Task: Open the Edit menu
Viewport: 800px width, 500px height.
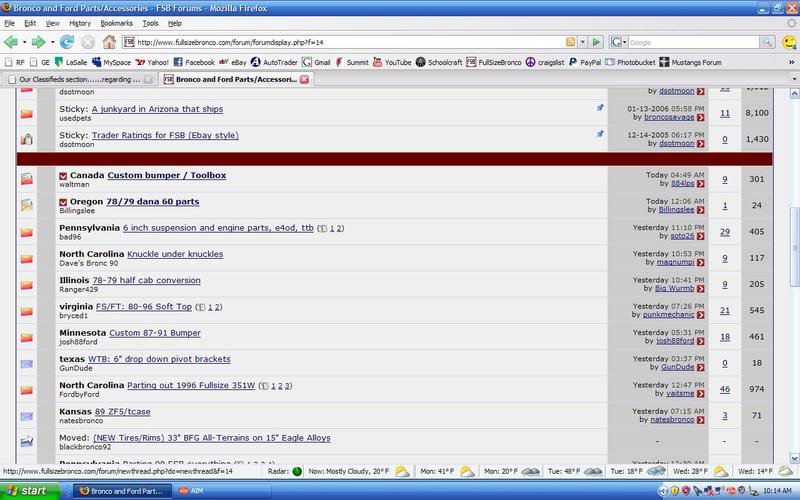Action: (30, 23)
